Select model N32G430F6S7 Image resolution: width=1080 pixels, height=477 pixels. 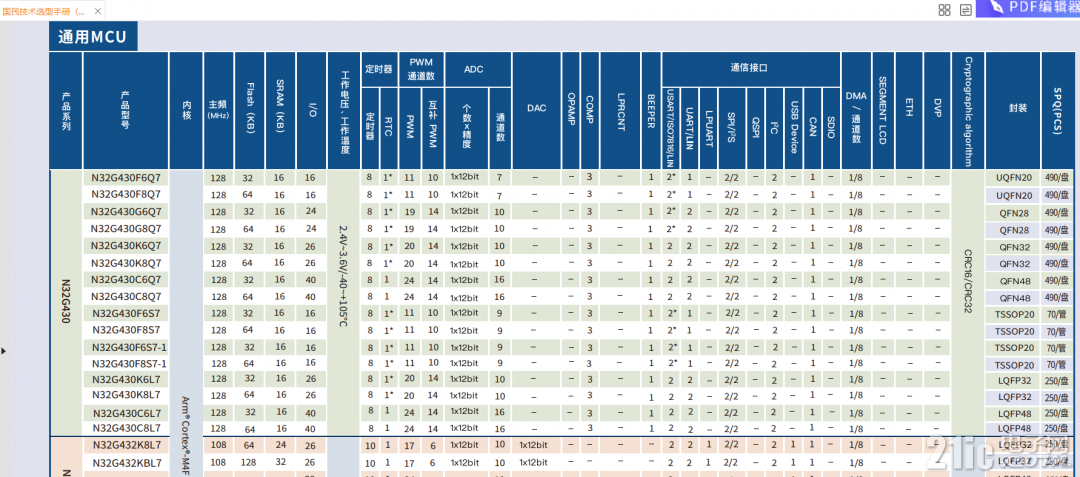(126, 313)
